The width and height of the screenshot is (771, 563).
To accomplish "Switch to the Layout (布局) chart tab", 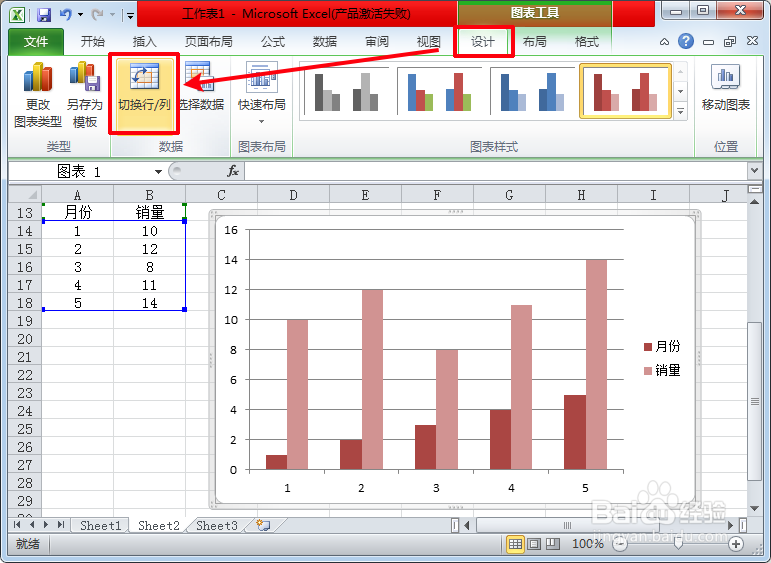I will coord(534,42).
